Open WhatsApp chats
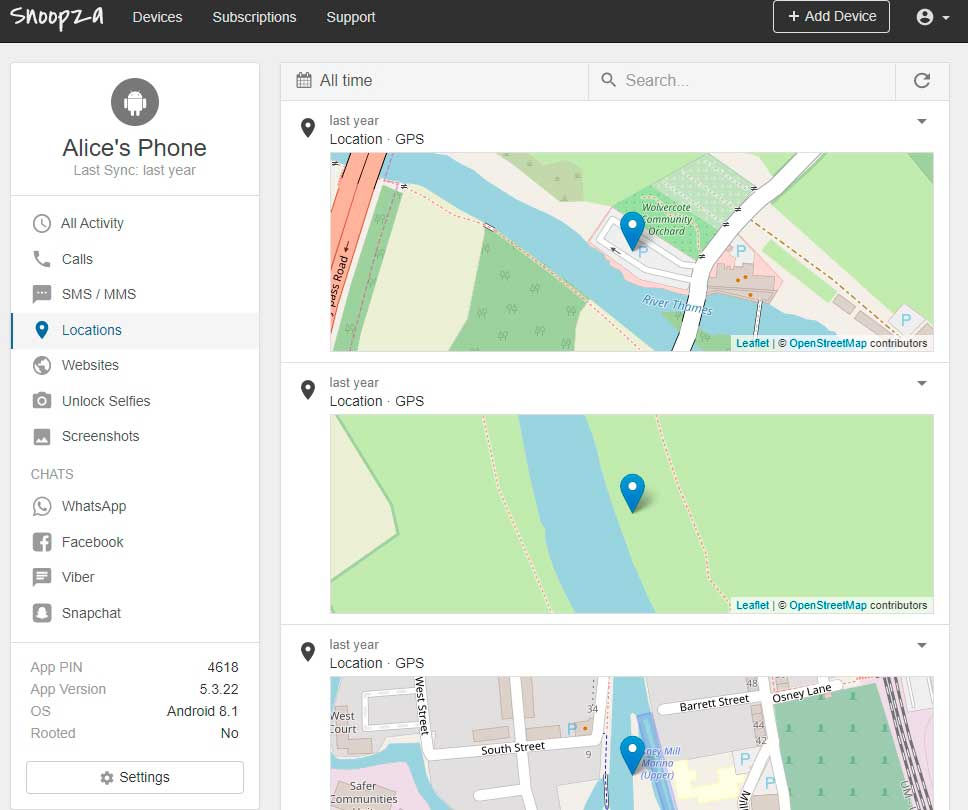The image size is (968, 810). [x=135, y=506]
